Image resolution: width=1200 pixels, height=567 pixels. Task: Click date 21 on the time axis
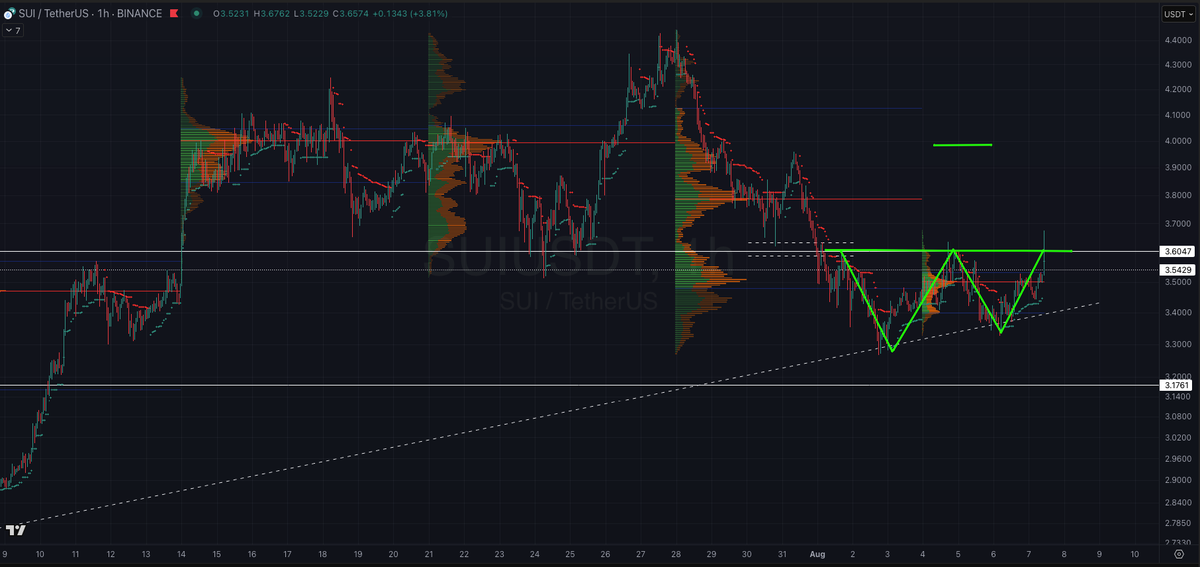tap(428, 553)
